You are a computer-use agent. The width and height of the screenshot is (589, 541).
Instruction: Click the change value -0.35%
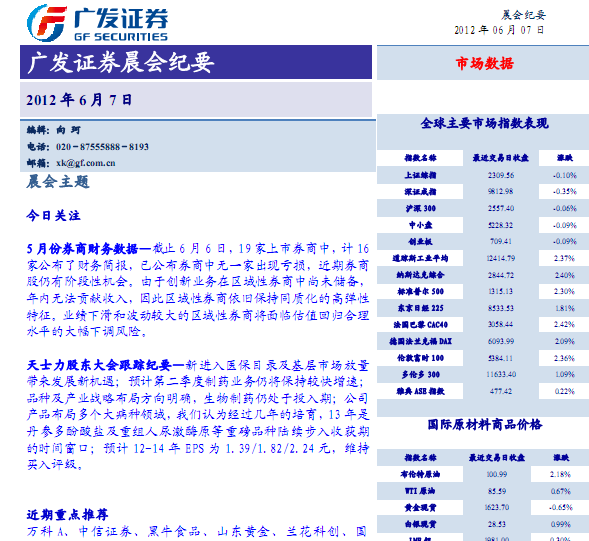[x=565, y=192]
